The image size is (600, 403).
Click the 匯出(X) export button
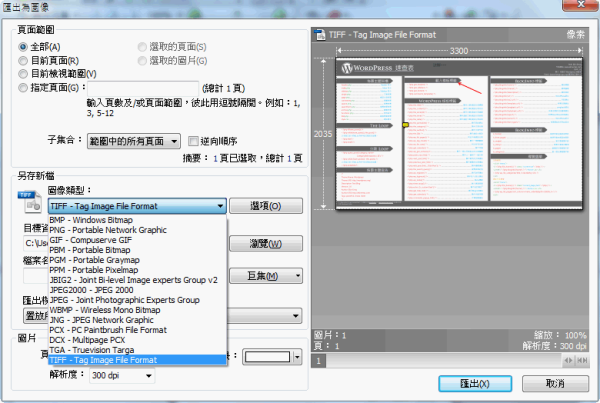coord(475,383)
